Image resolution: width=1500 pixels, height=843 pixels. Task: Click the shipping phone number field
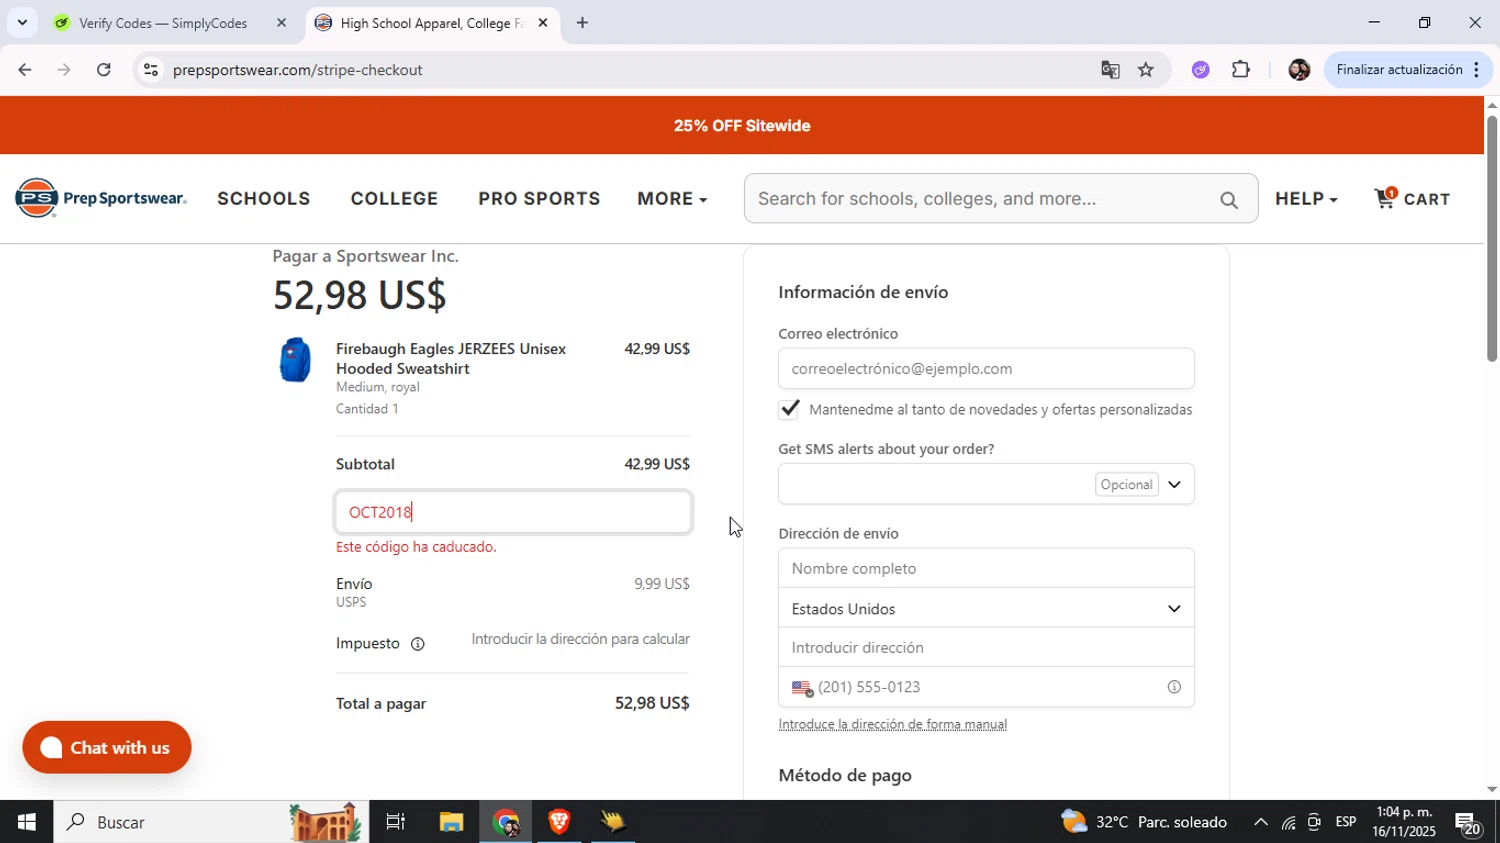[x=986, y=687]
